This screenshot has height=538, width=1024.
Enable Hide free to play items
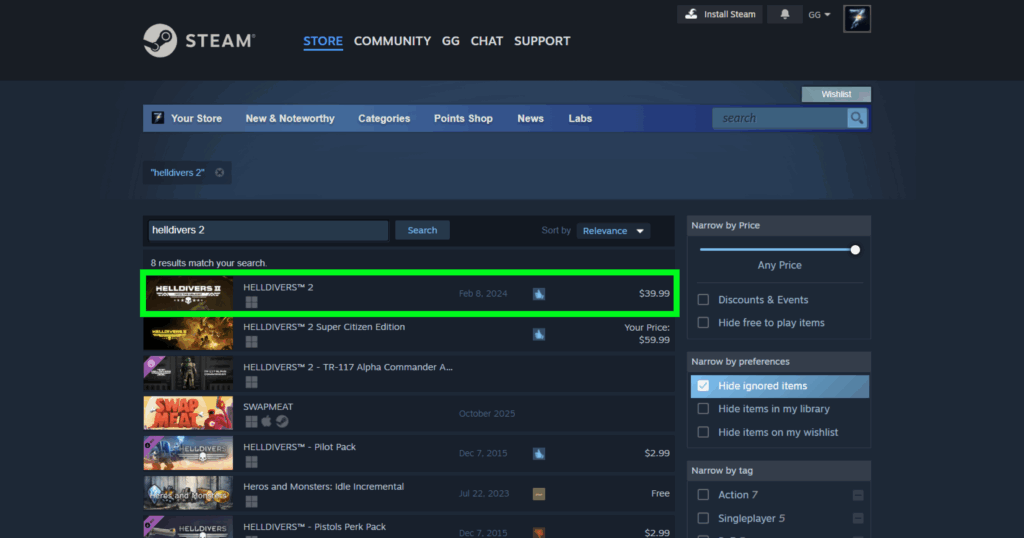(x=703, y=323)
